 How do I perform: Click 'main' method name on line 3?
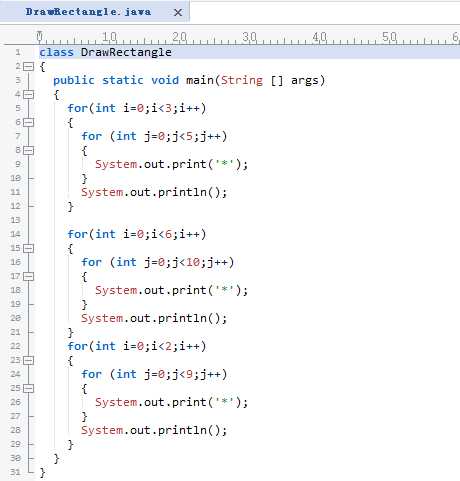click(200, 80)
